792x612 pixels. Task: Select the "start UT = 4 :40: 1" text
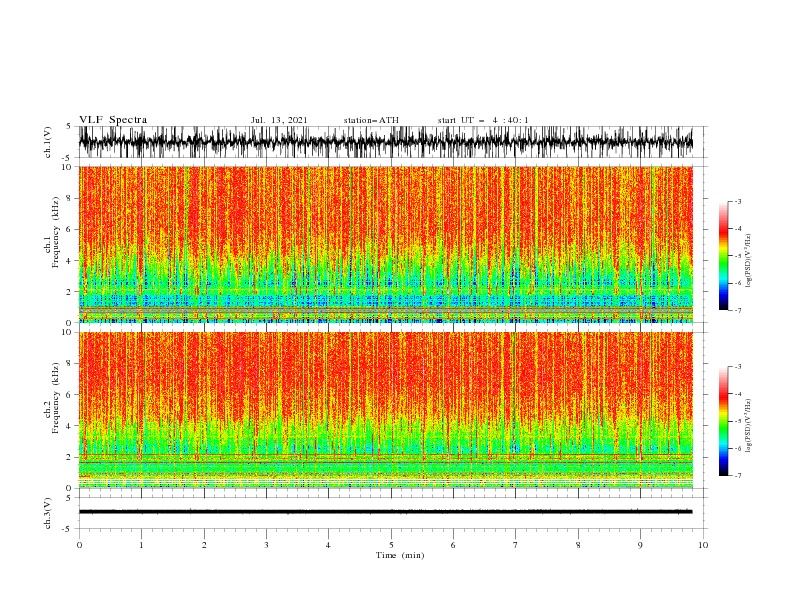(x=483, y=120)
